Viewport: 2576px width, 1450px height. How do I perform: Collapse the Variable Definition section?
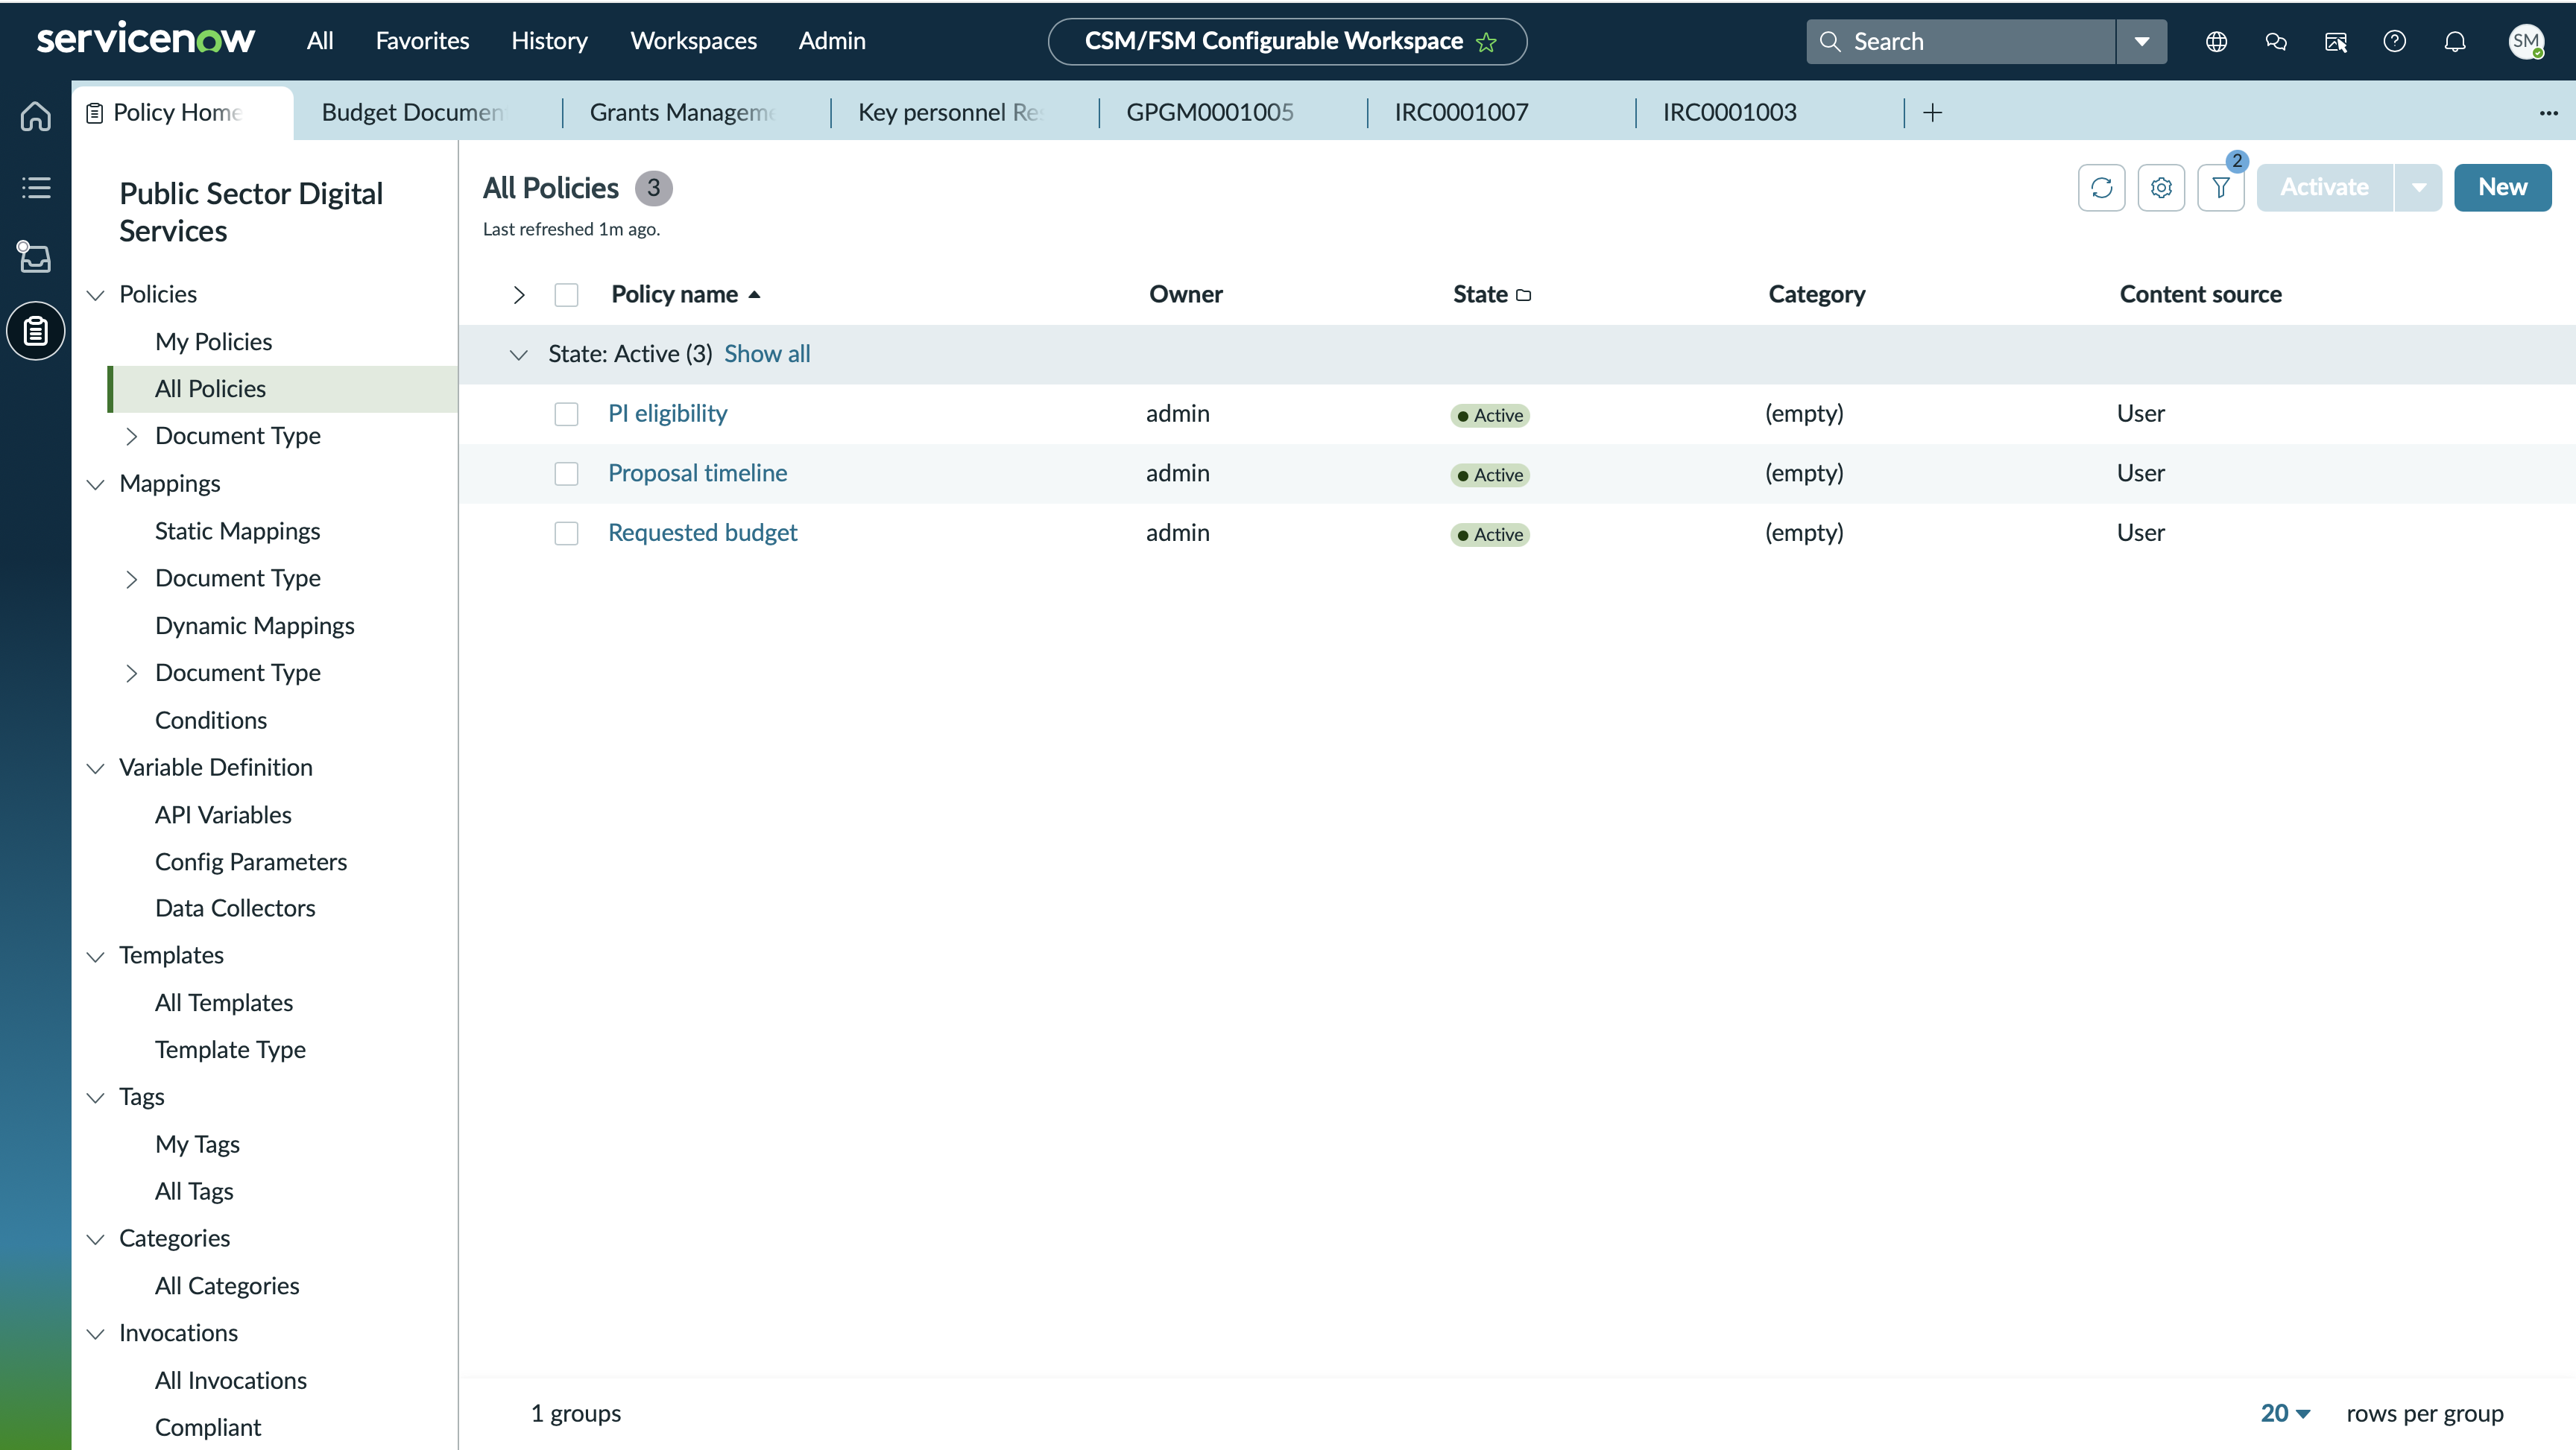(x=95, y=768)
